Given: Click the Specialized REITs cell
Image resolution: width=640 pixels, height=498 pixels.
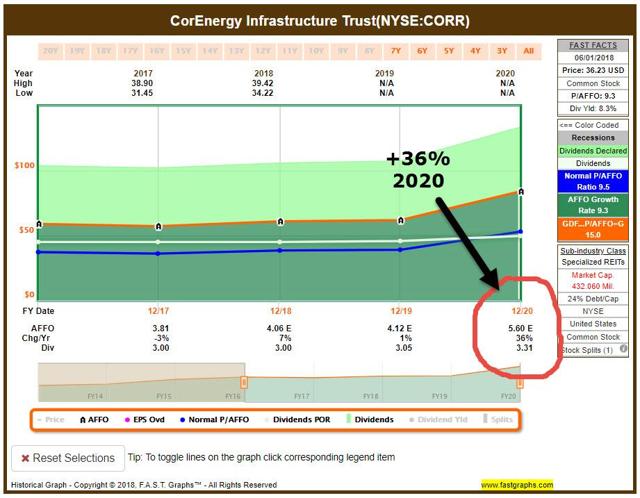Looking at the screenshot, I should (x=593, y=262).
